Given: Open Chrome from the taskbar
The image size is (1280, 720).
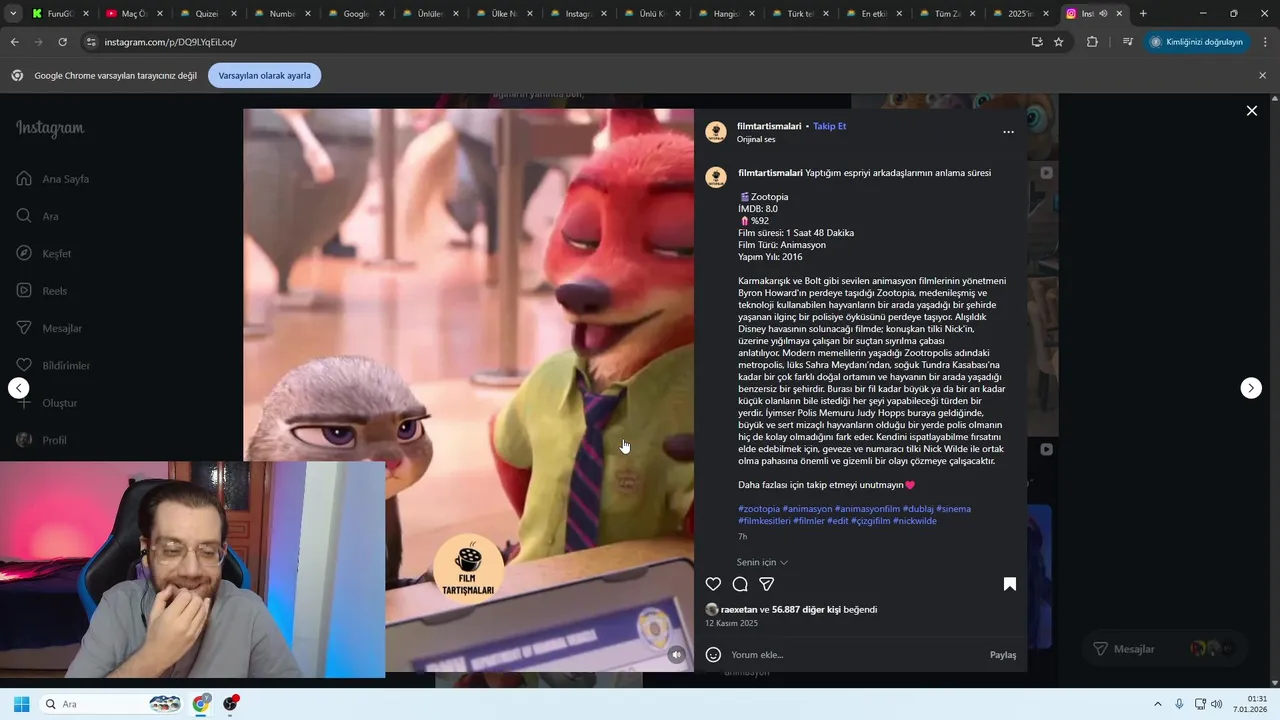Looking at the screenshot, I should [201, 704].
